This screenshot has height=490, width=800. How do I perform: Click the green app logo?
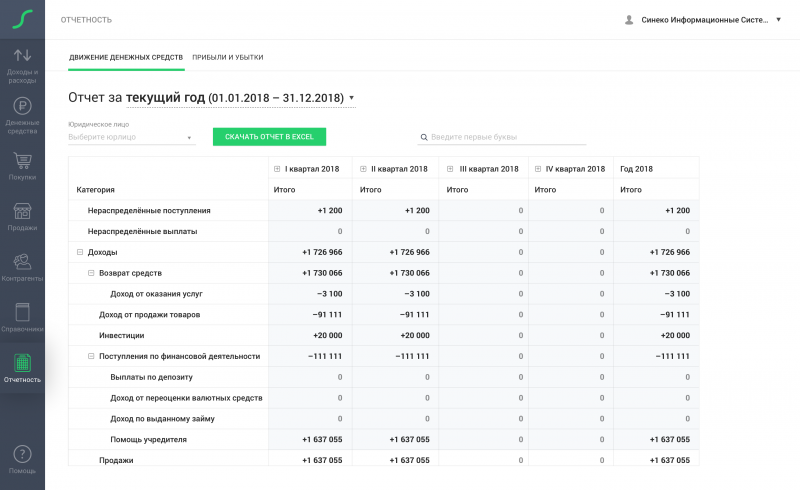[x=22, y=19]
